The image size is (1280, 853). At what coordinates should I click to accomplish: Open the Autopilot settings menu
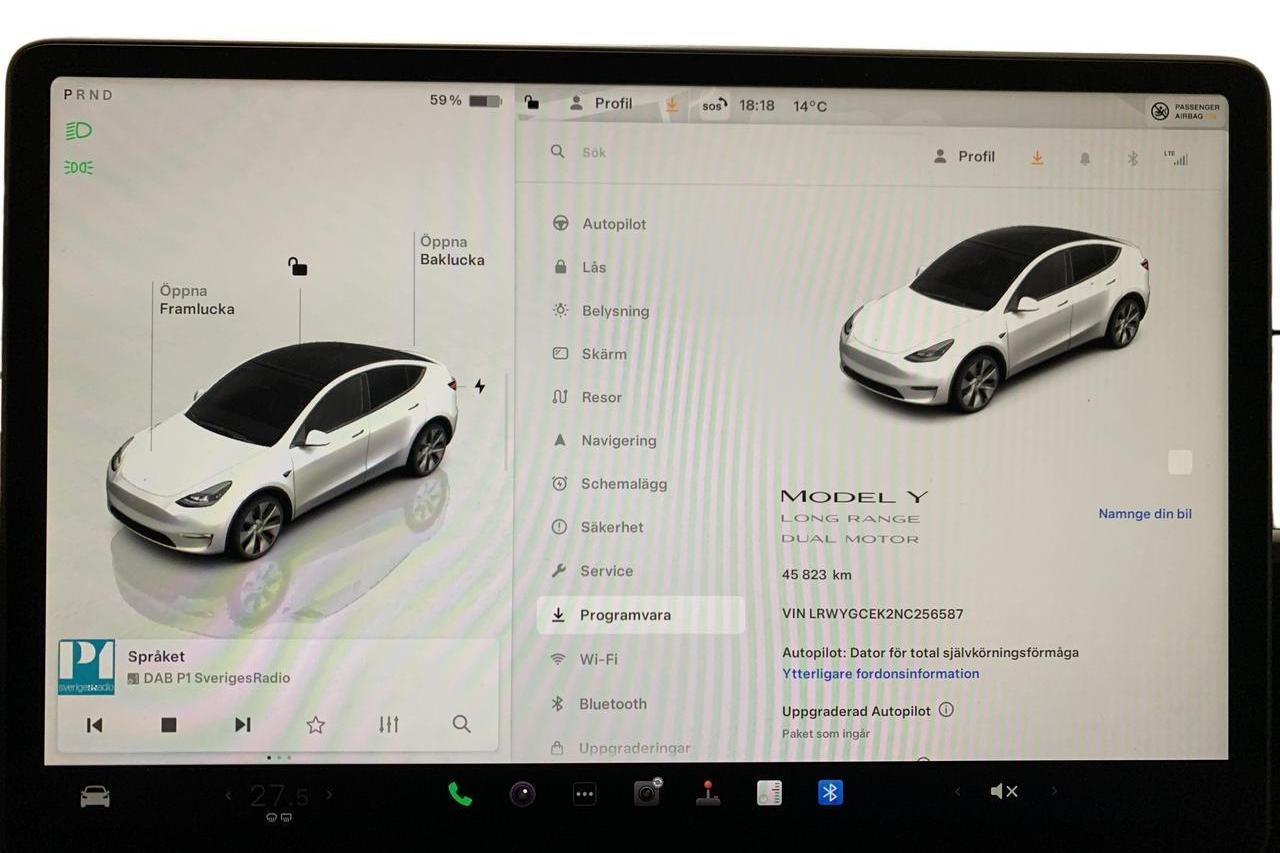coord(600,224)
